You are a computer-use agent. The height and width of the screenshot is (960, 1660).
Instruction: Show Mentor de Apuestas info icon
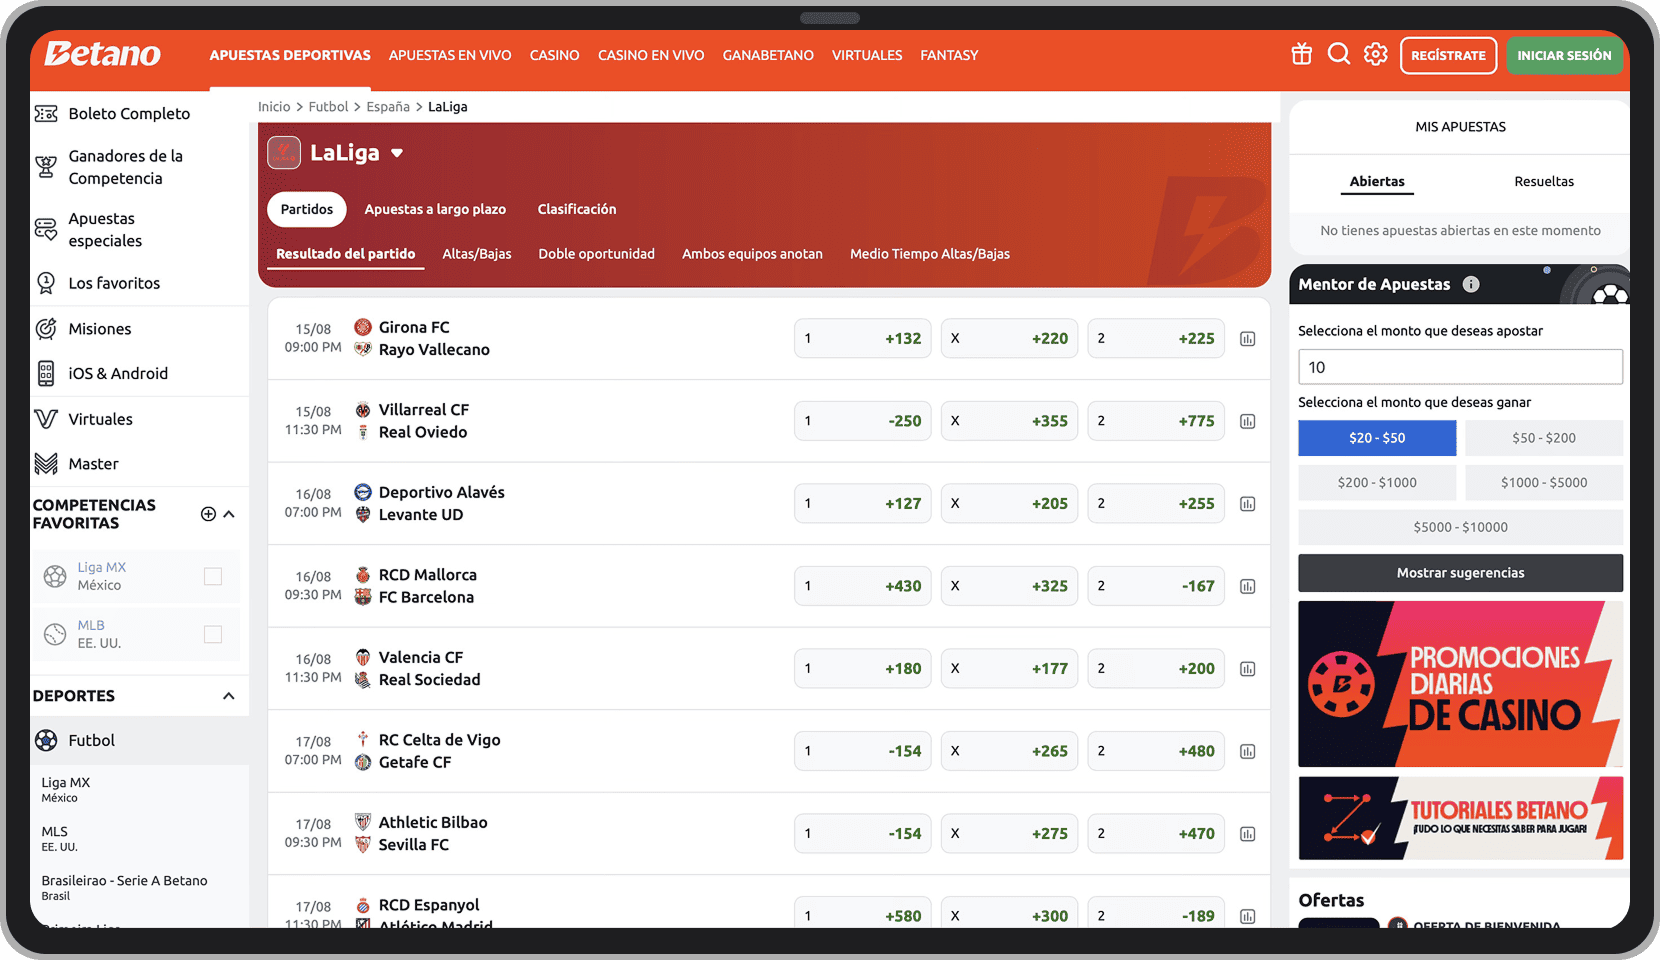click(1471, 284)
